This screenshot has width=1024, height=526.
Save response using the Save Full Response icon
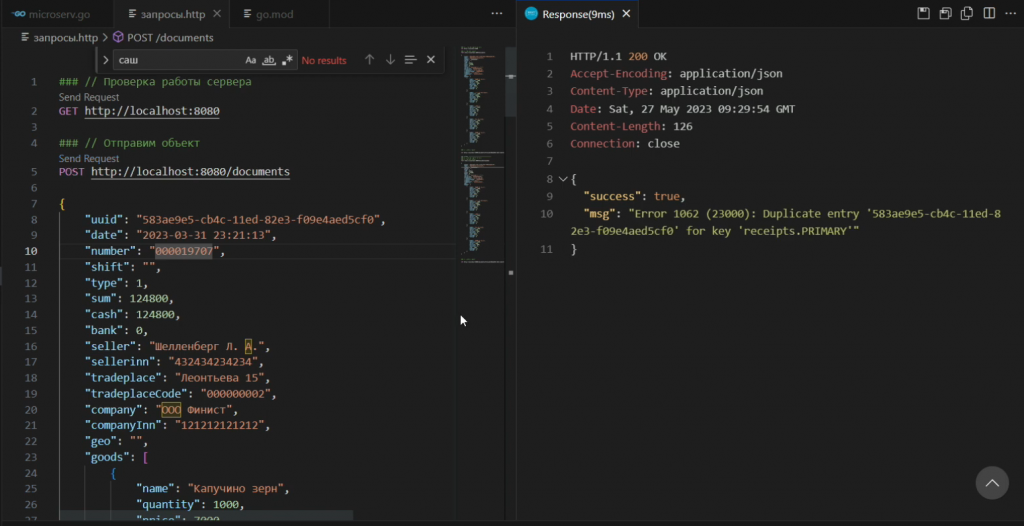click(x=923, y=13)
